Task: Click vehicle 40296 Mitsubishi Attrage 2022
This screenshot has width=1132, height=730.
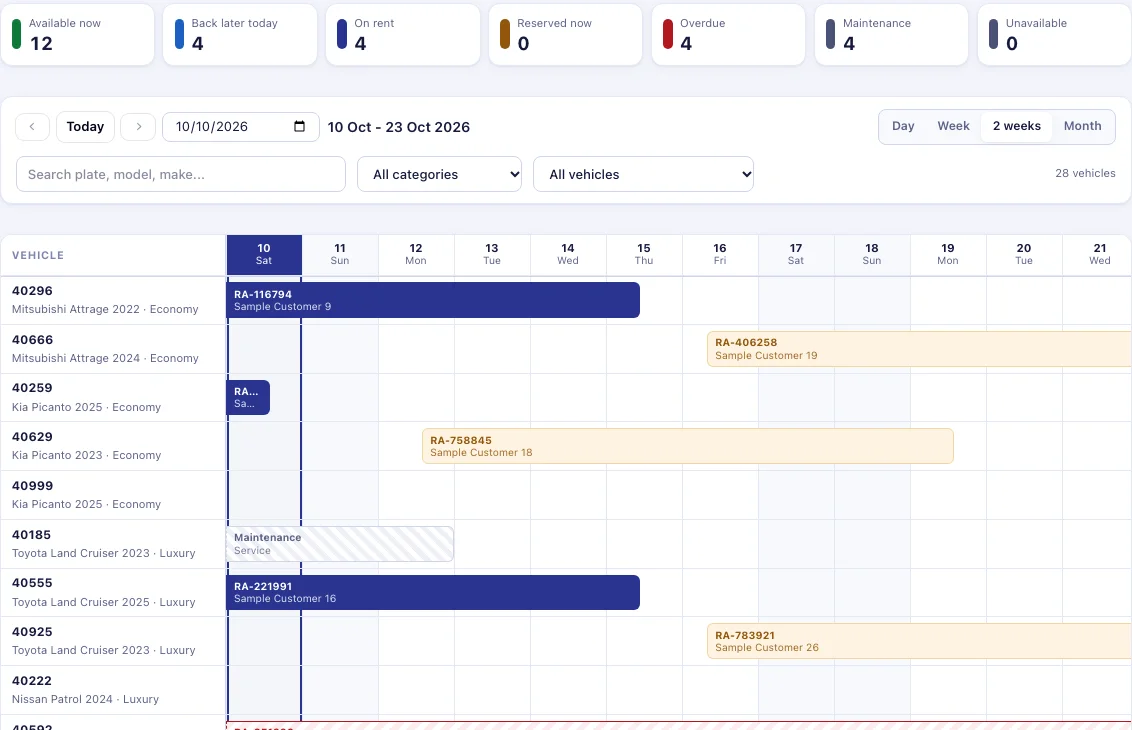Action: pyautogui.click(x=113, y=300)
